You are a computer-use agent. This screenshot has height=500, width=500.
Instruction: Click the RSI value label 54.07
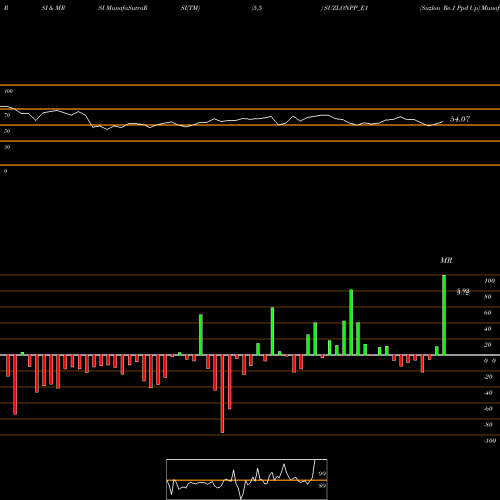460,119
